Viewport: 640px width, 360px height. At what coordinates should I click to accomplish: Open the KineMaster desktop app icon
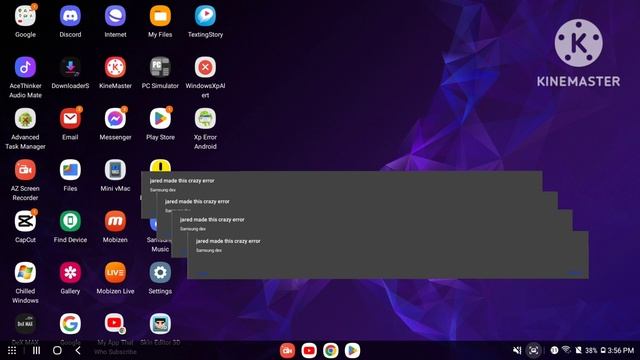coord(115,67)
